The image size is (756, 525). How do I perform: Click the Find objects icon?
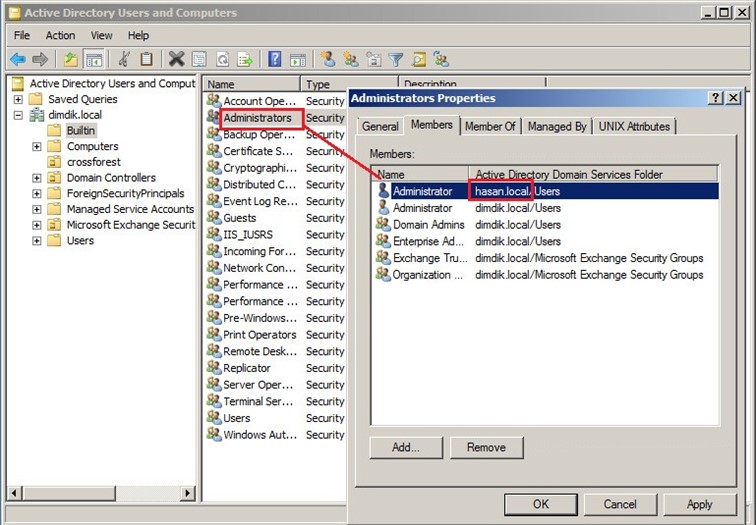click(x=419, y=59)
